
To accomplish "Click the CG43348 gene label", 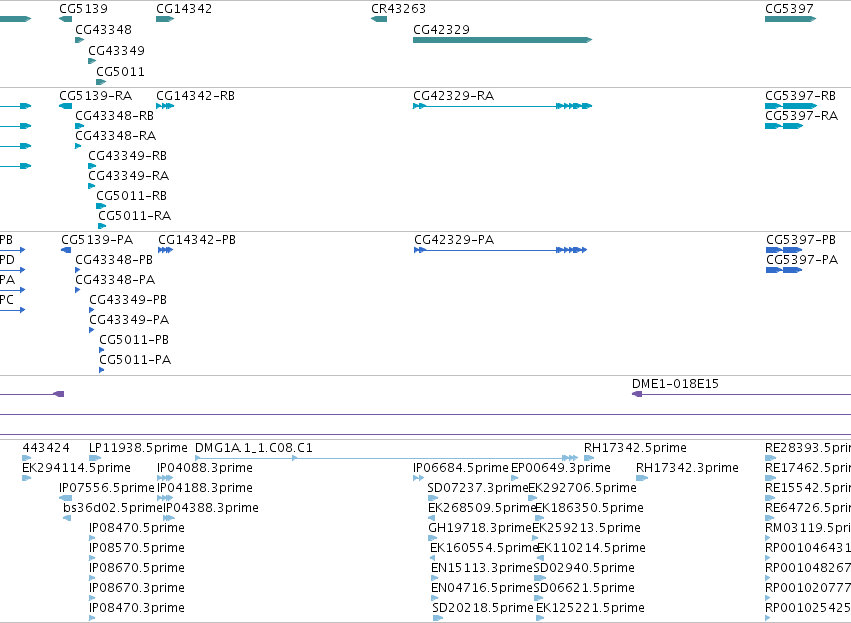I will click(103, 29).
